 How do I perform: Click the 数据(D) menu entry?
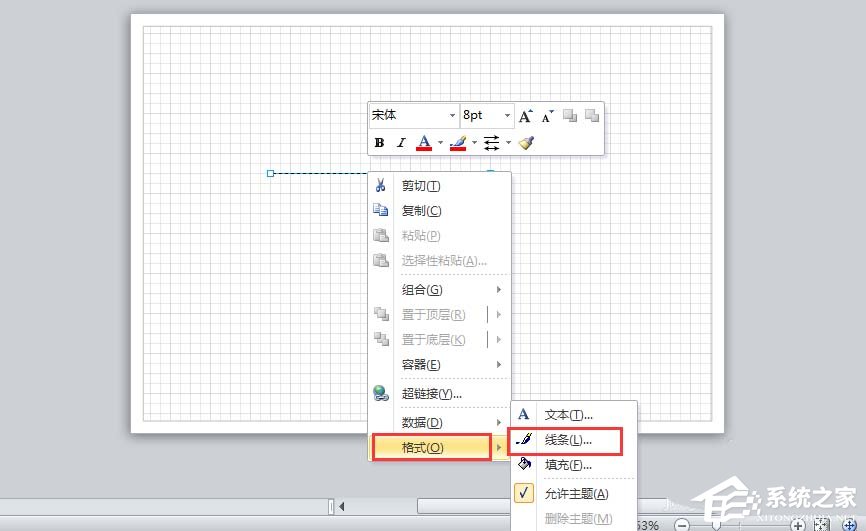439,422
